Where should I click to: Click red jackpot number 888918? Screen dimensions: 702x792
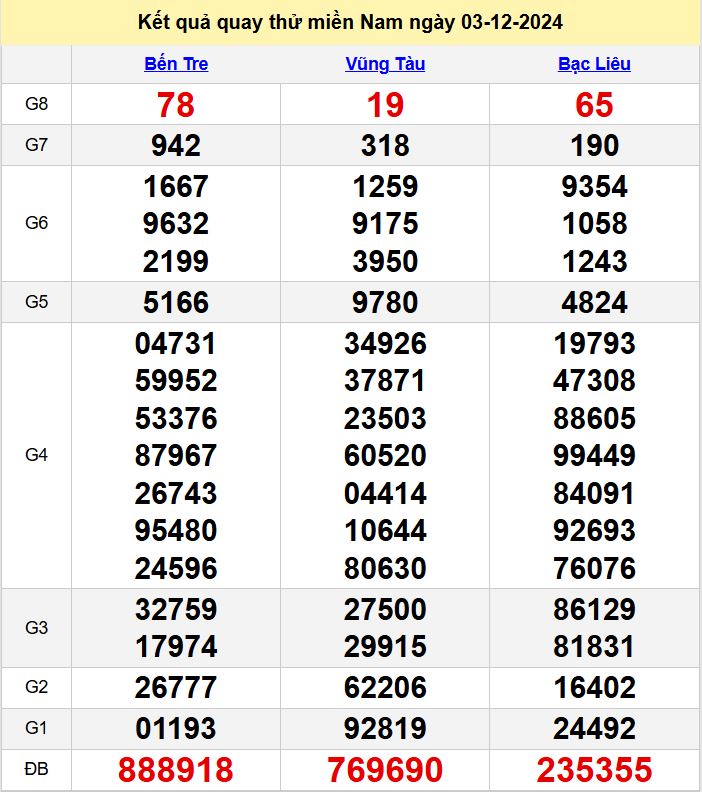coord(176,770)
